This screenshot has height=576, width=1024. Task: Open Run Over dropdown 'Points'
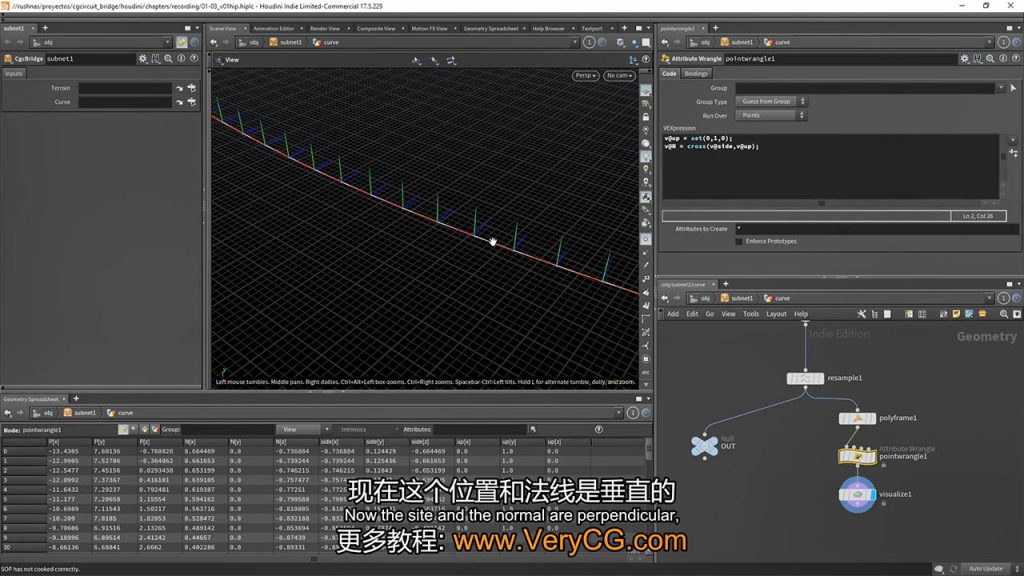point(771,116)
